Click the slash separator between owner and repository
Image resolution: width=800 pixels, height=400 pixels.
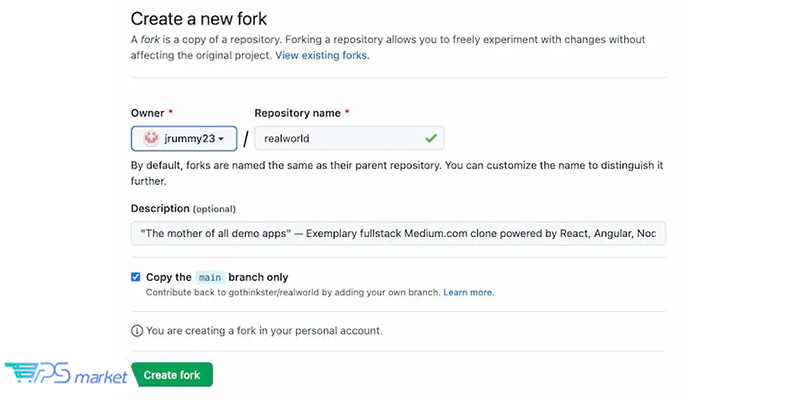pyautogui.click(x=246, y=139)
